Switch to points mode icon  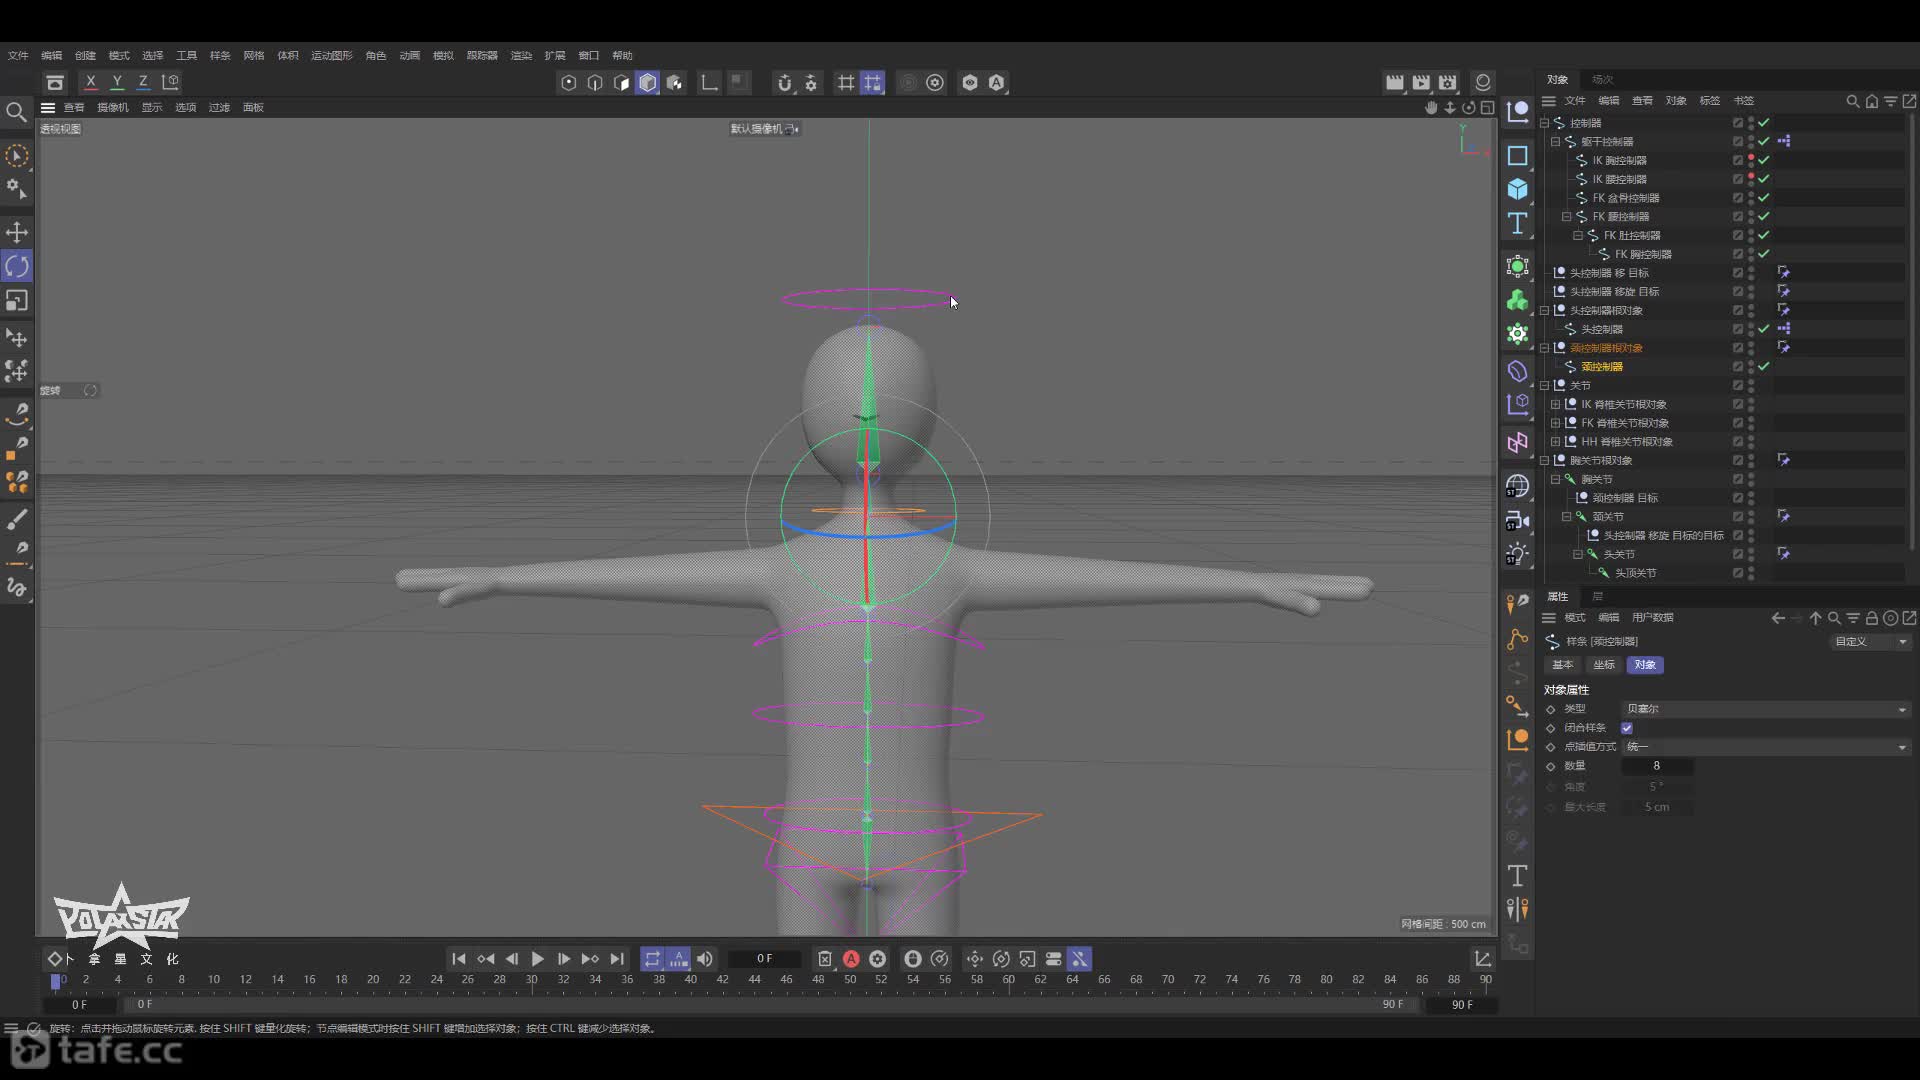[x=569, y=83]
